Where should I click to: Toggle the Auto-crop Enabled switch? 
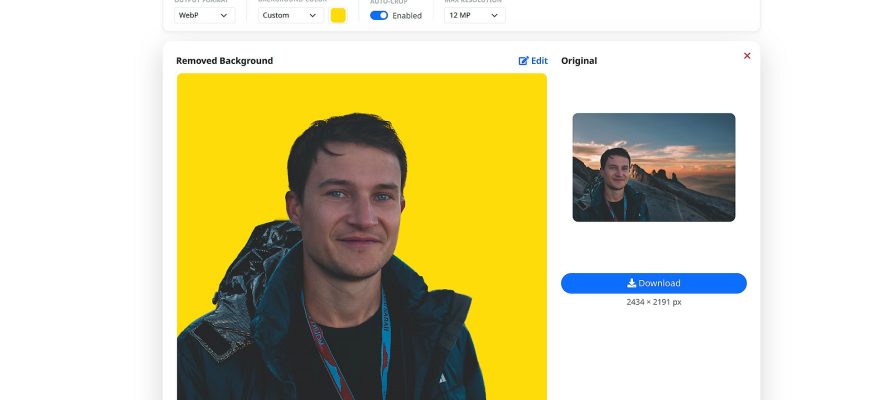[x=379, y=16]
